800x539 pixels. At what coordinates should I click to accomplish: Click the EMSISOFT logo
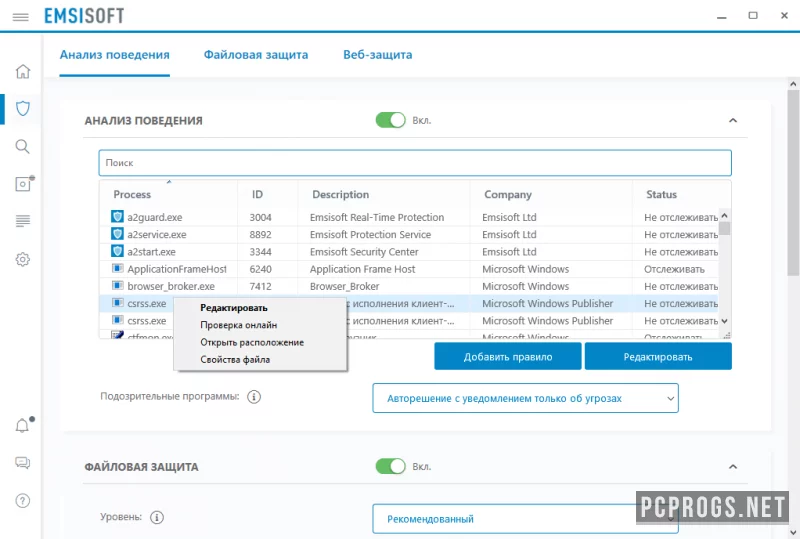[x=84, y=16]
